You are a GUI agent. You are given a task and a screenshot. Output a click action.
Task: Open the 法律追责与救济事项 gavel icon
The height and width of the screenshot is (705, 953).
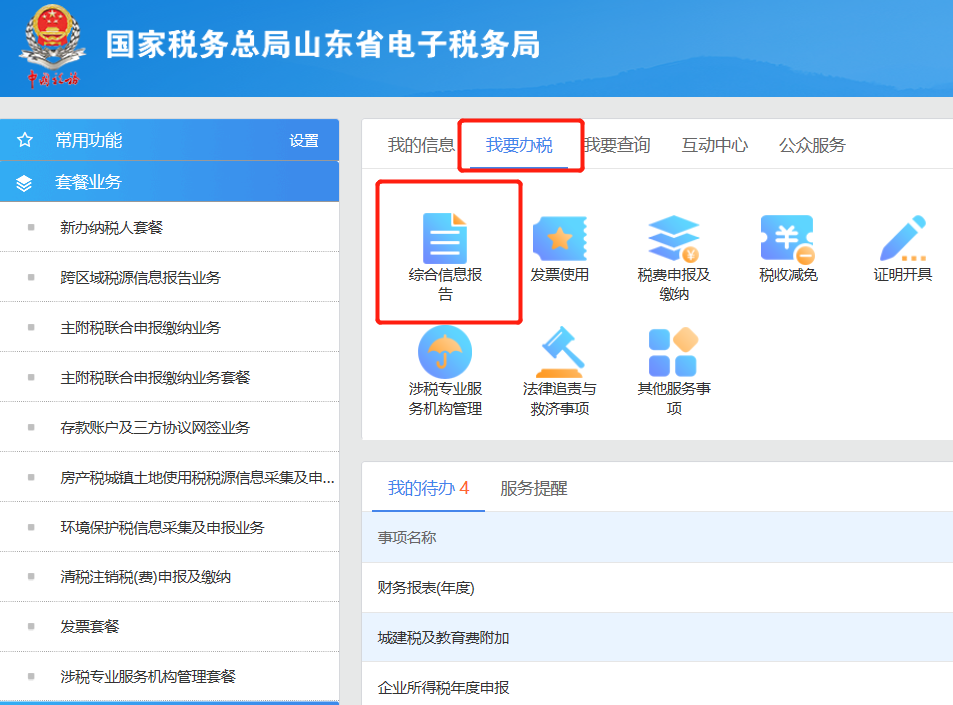559,352
